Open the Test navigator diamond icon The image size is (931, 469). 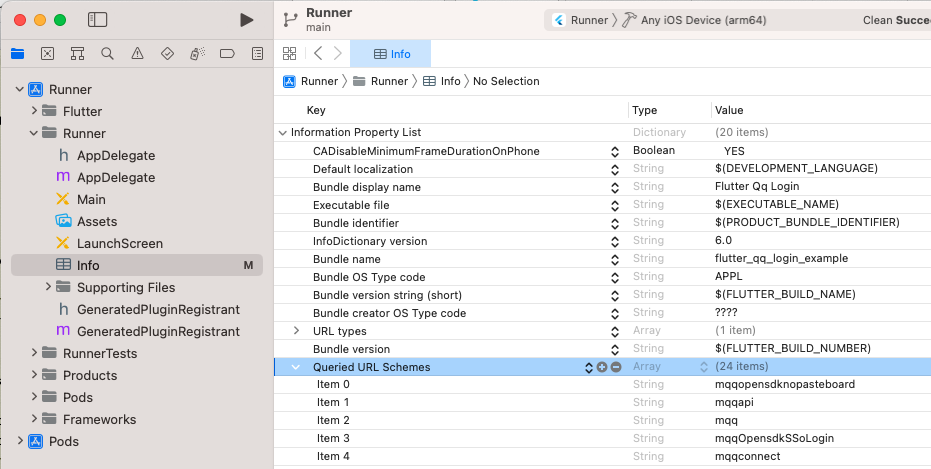pyautogui.click(x=167, y=54)
